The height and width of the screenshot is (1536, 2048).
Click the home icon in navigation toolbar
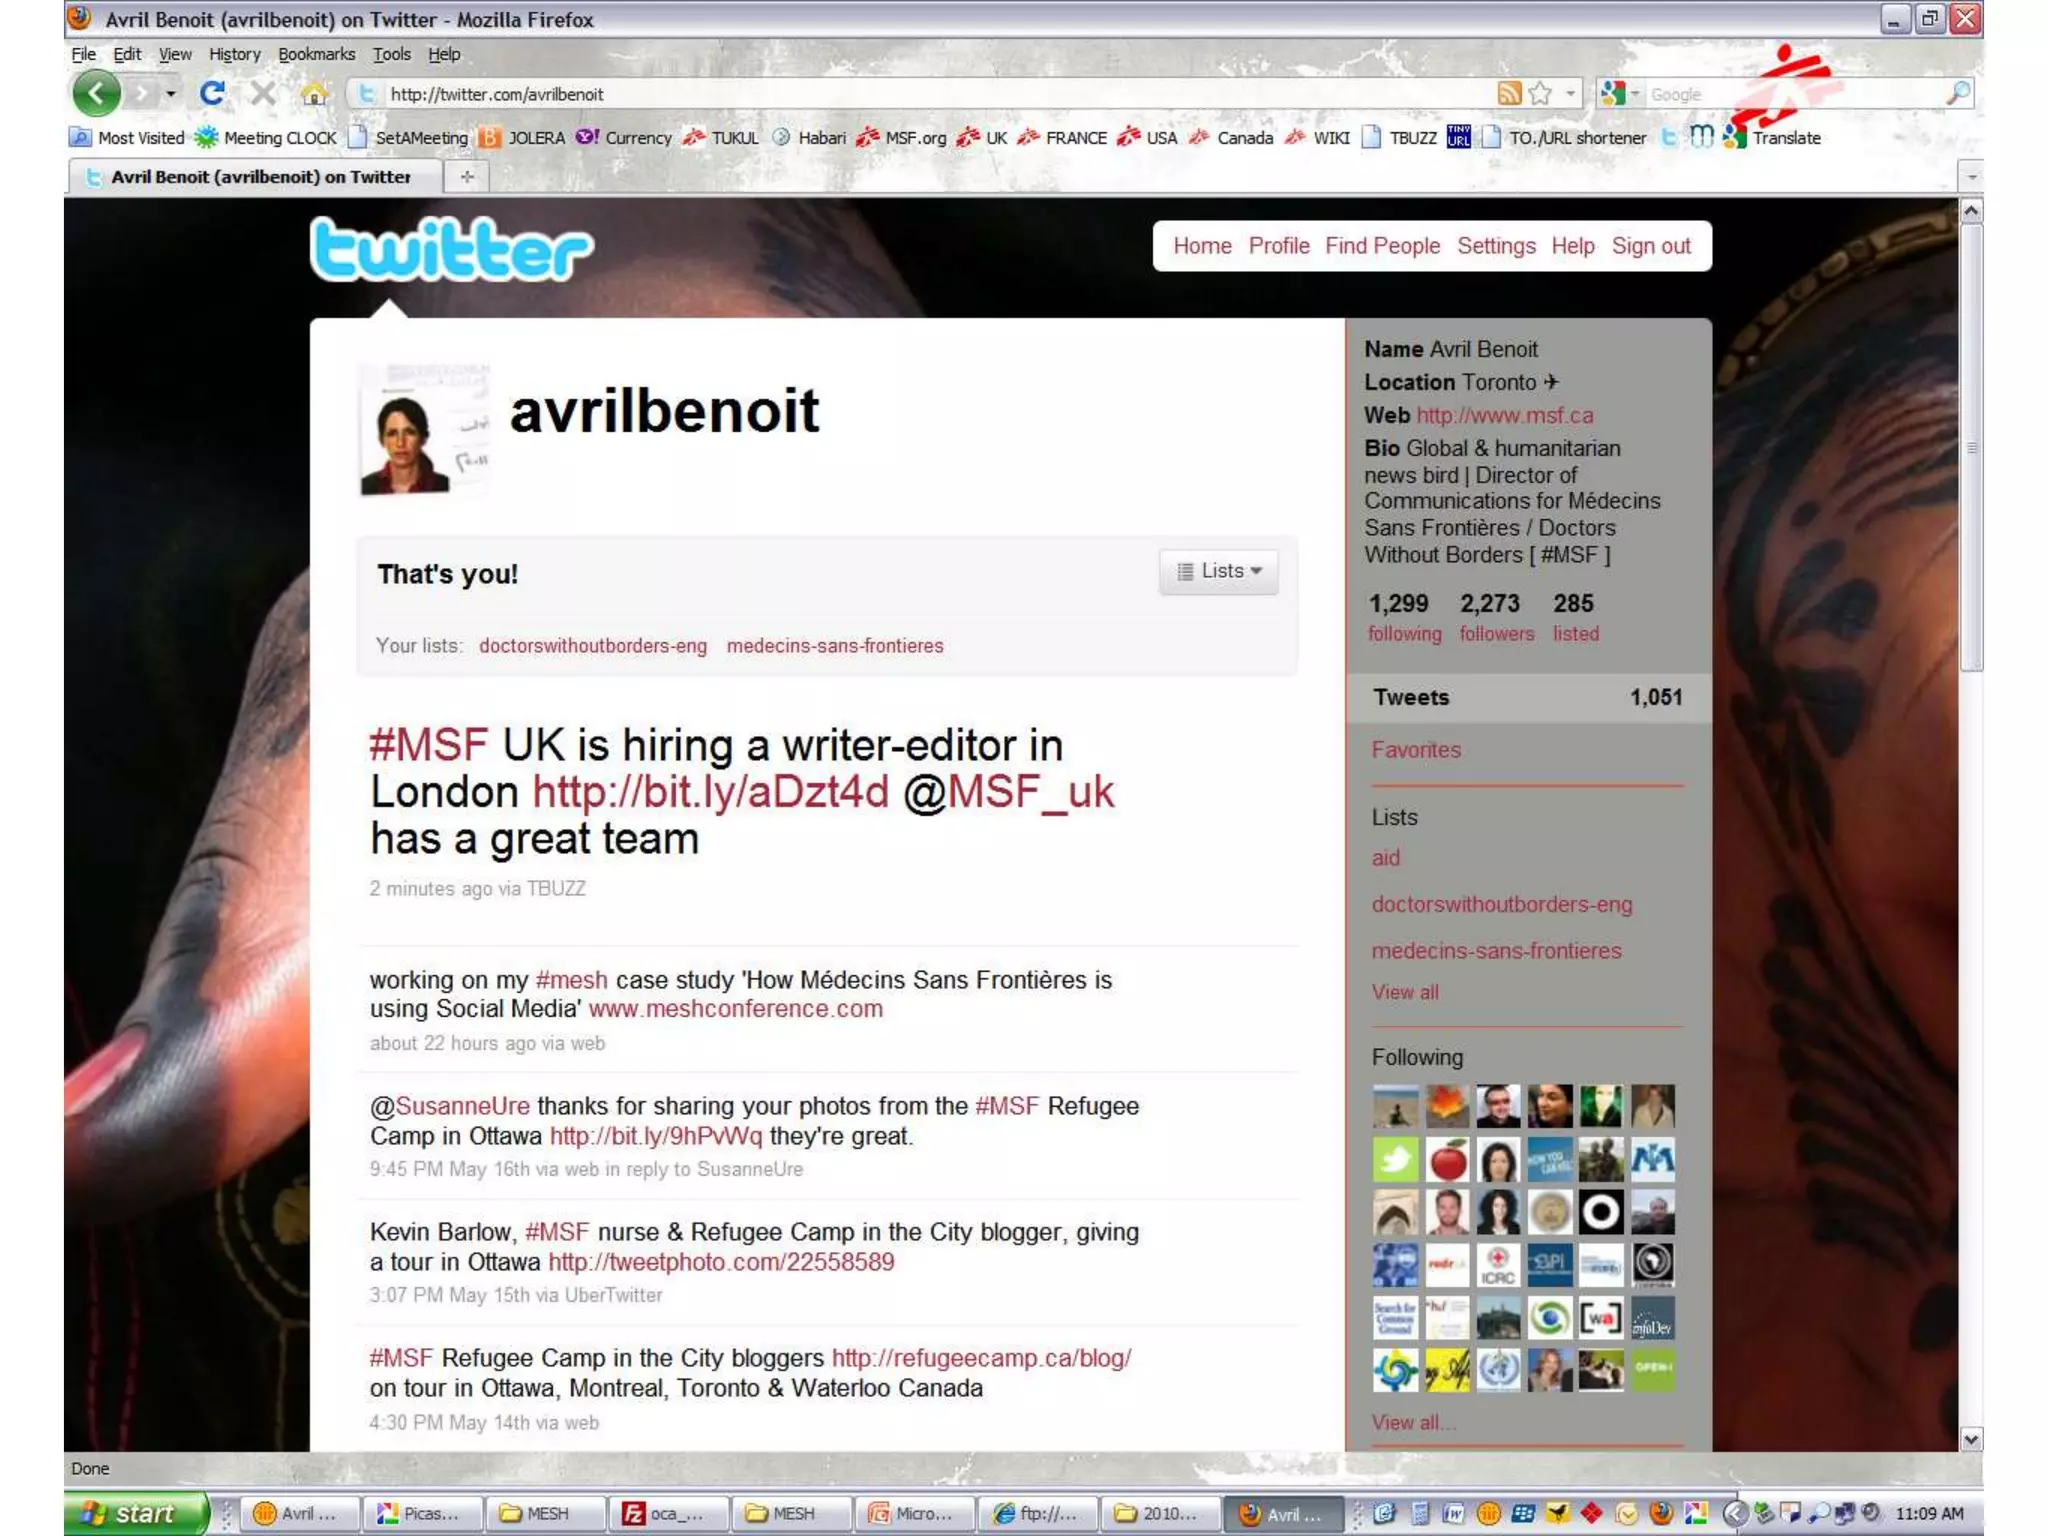tap(314, 95)
